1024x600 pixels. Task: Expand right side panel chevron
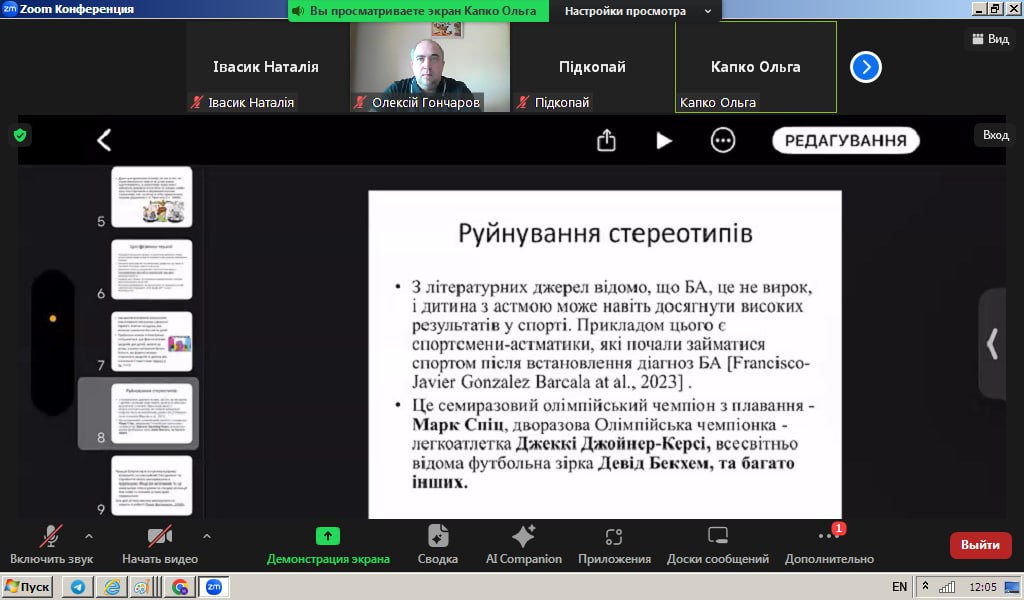tap(992, 343)
